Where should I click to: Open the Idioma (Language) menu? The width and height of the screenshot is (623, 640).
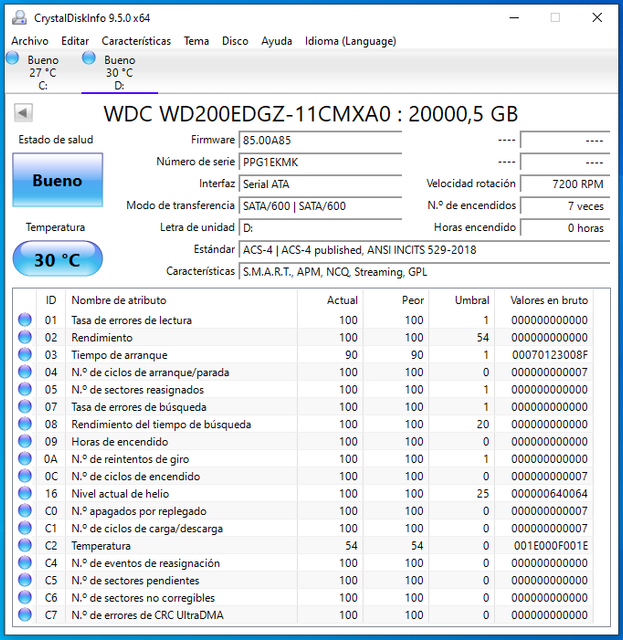(x=350, y=41)
